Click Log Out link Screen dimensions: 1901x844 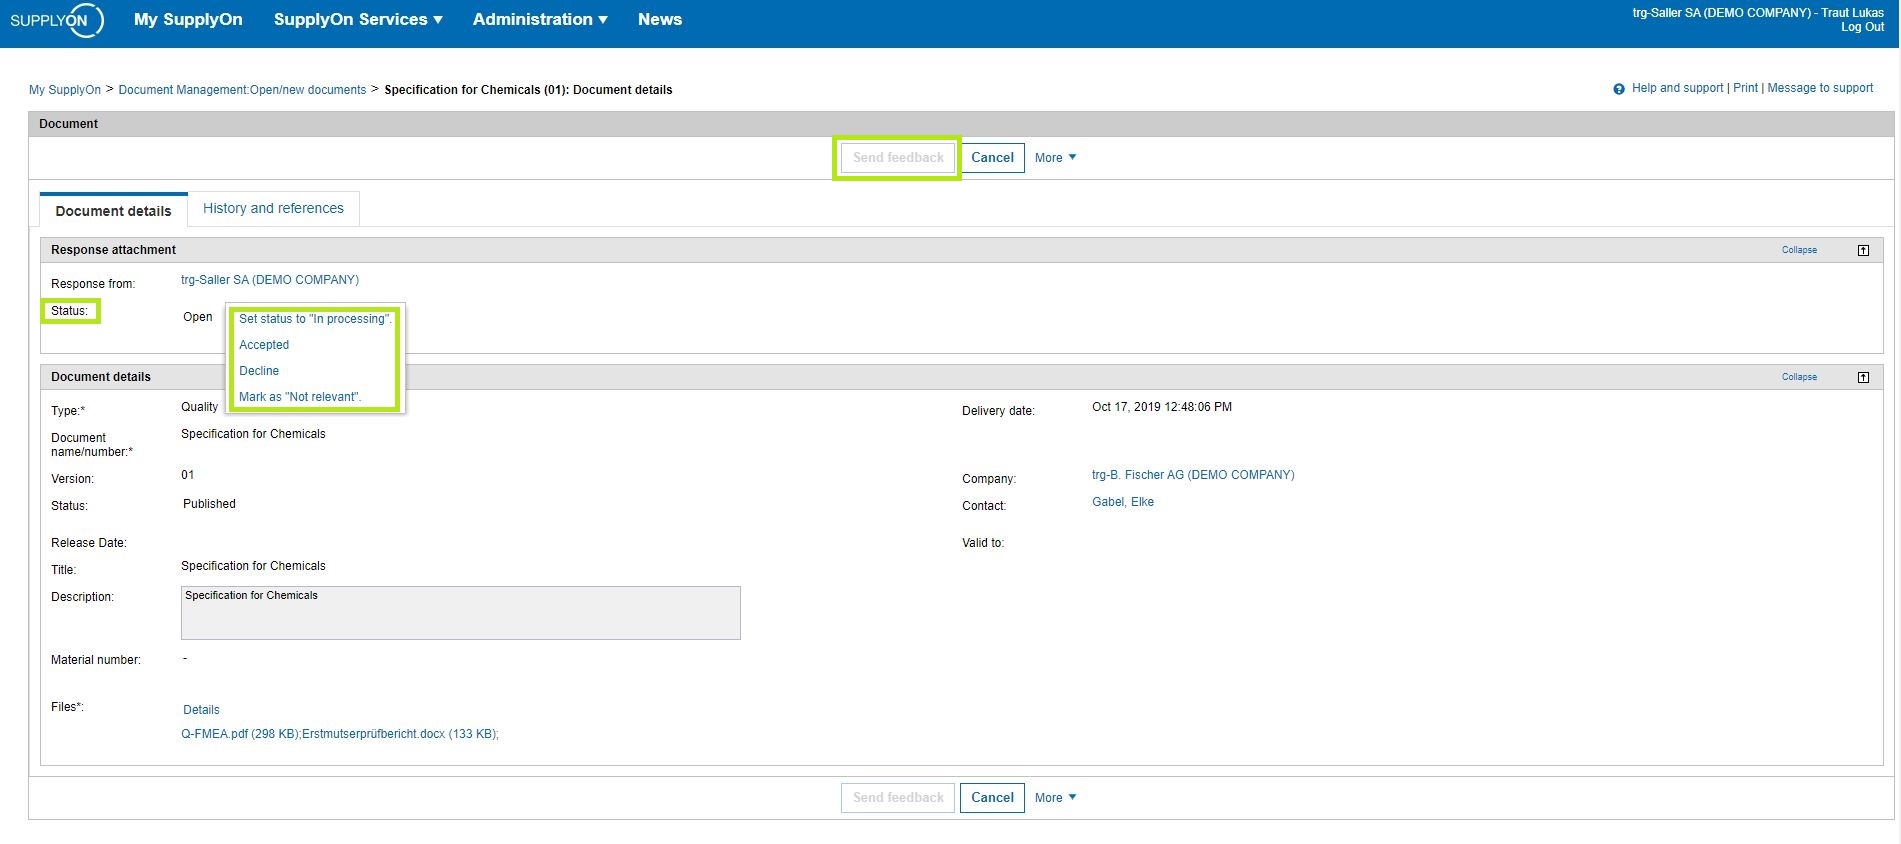click(1862, 27)
